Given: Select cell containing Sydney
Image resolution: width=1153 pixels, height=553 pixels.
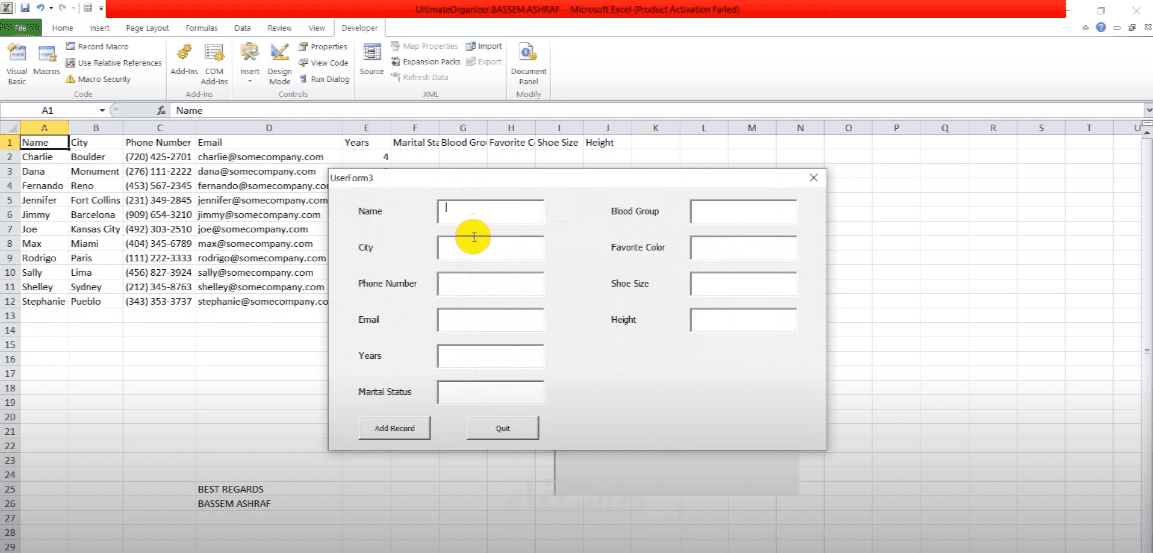Looking at the screenshot, I should (x=96, y=287).
